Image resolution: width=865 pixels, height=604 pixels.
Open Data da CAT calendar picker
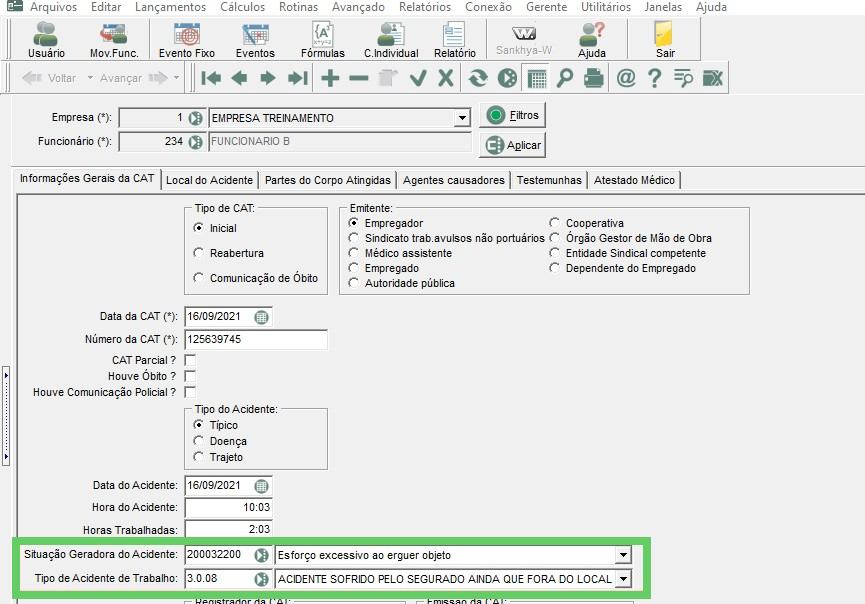261,317
